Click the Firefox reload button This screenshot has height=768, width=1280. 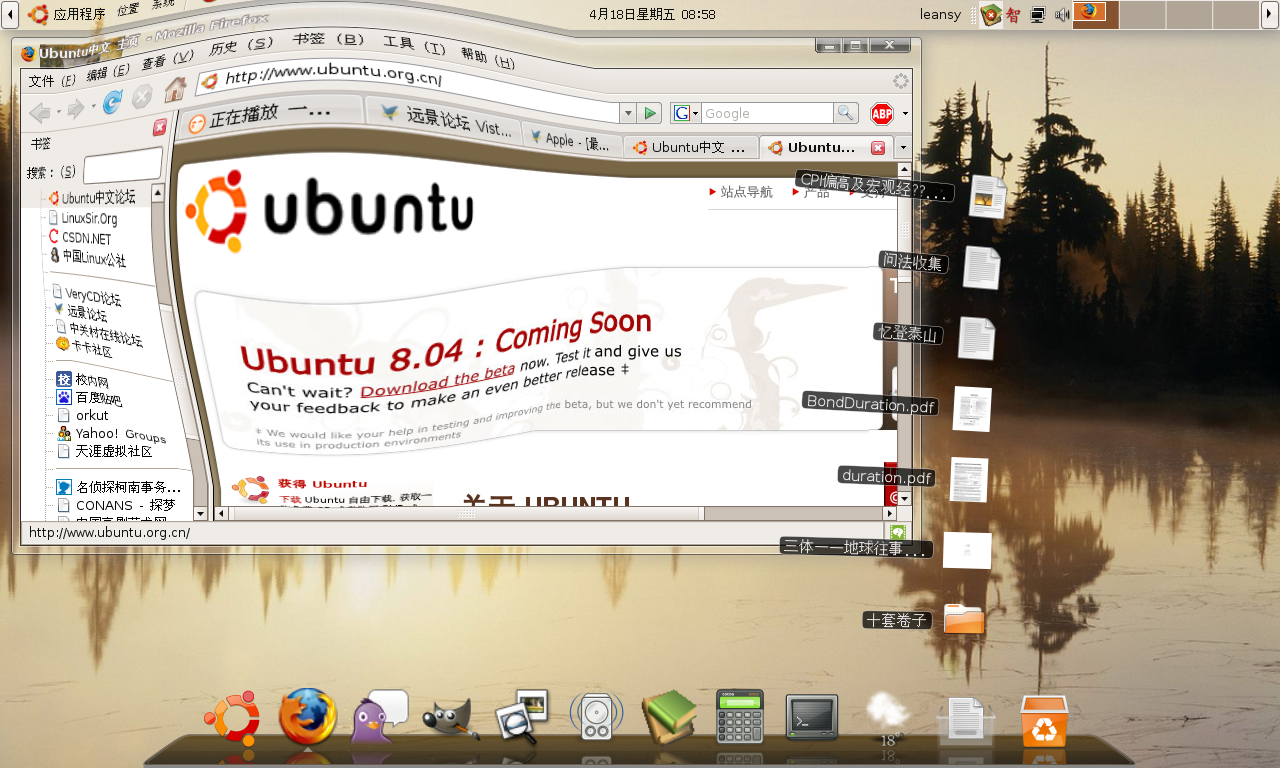[112, 100]
